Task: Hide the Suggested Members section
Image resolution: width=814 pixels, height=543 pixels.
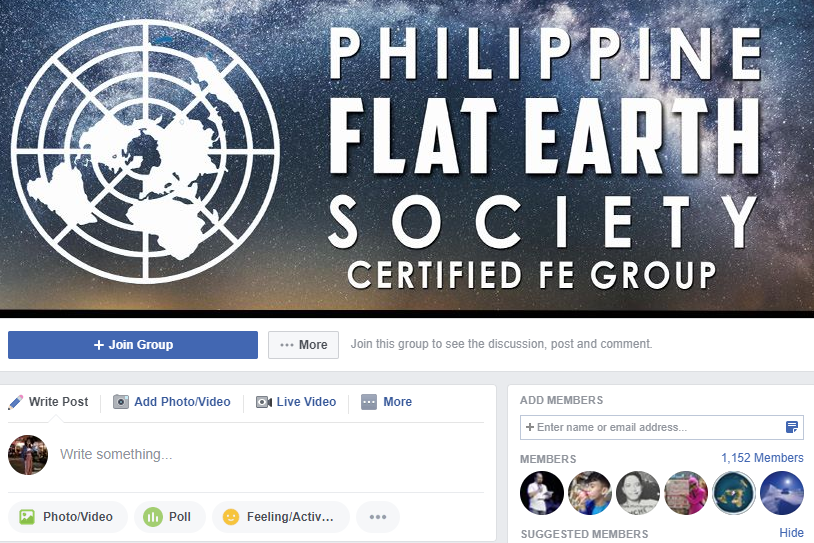Action: 791,533
